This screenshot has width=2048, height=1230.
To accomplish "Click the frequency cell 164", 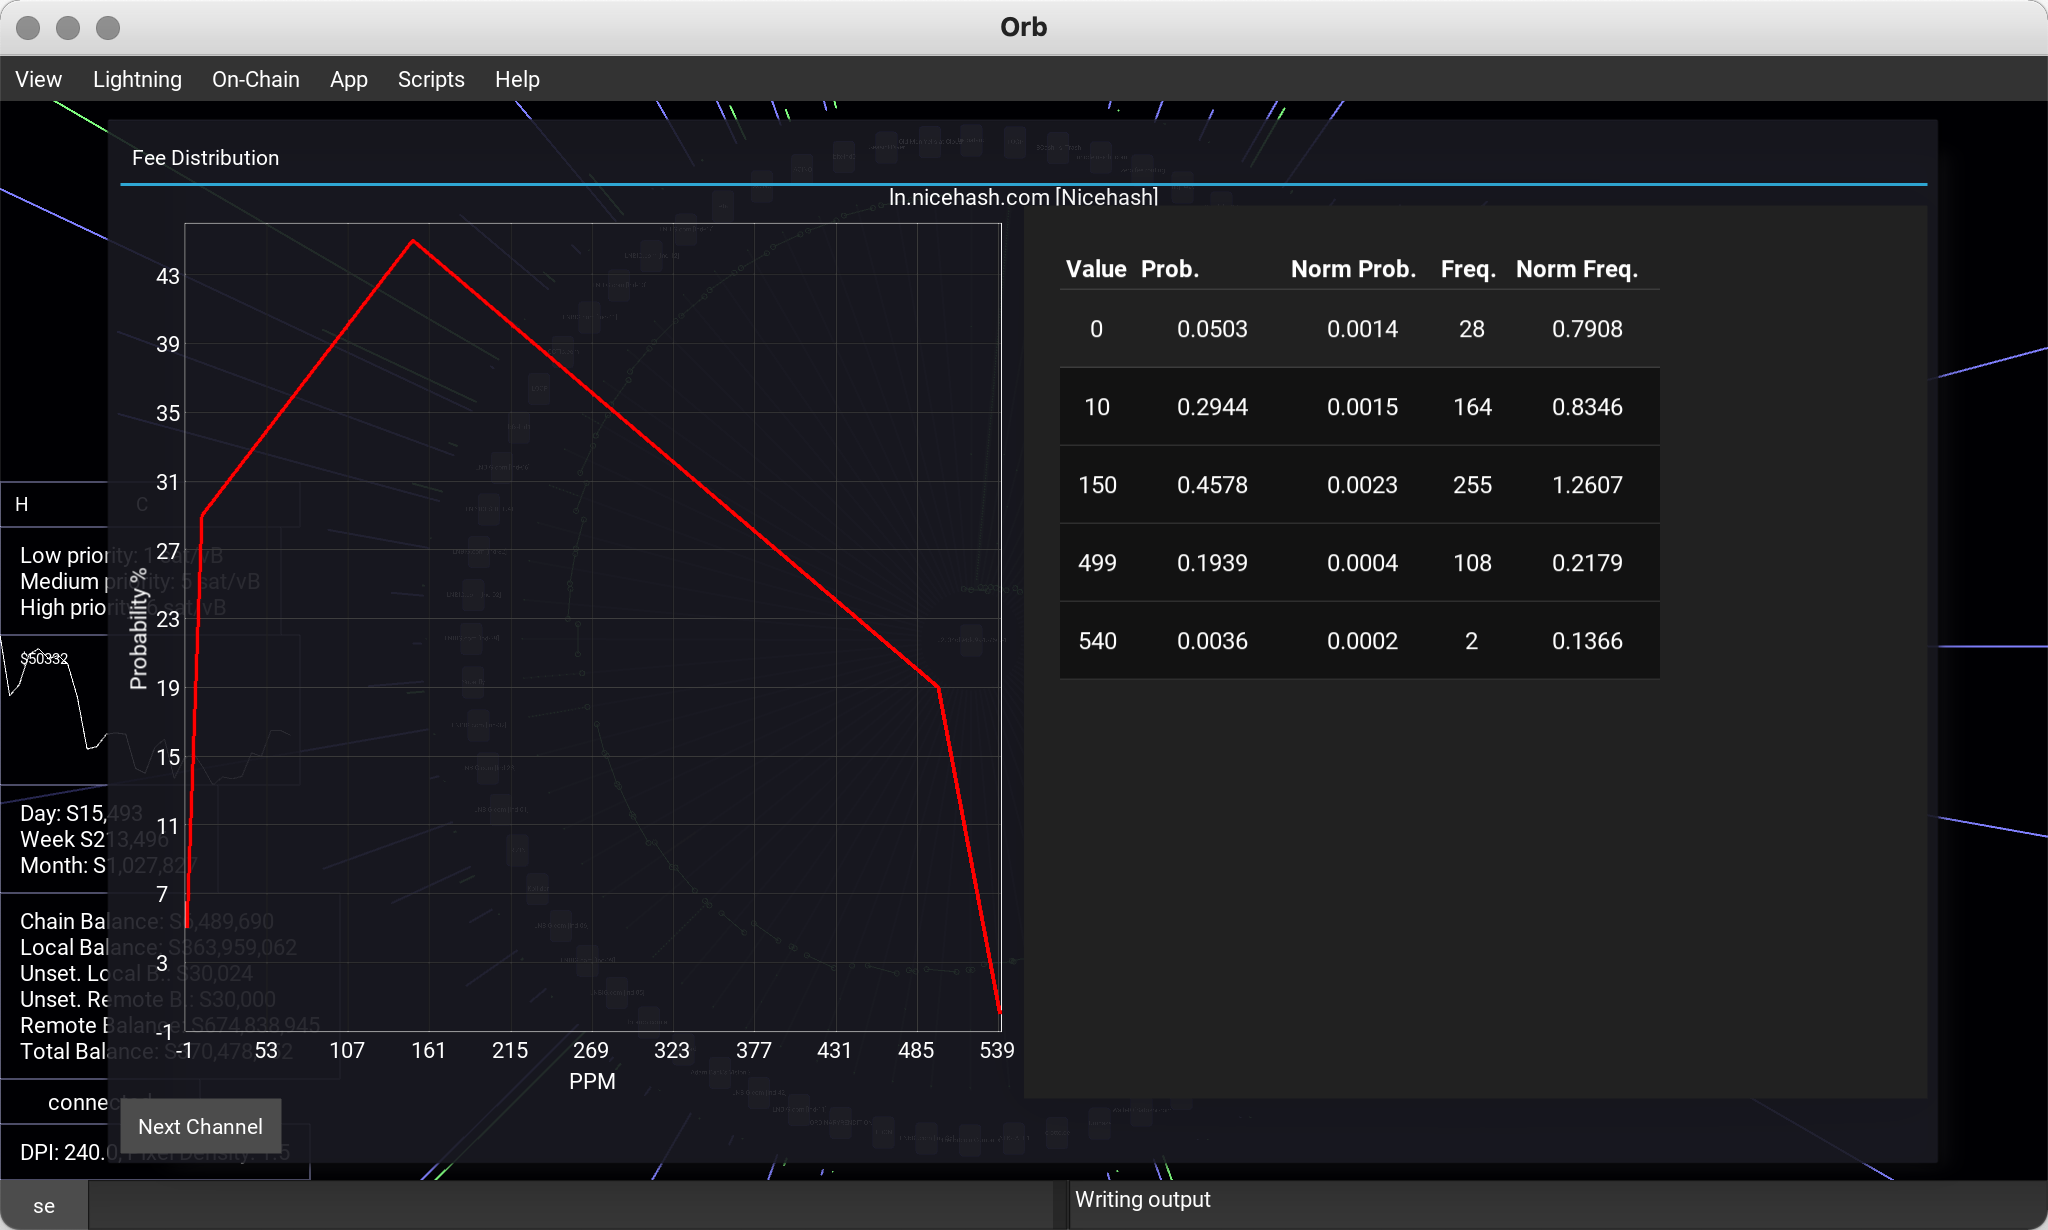I will pos(1472,407).
